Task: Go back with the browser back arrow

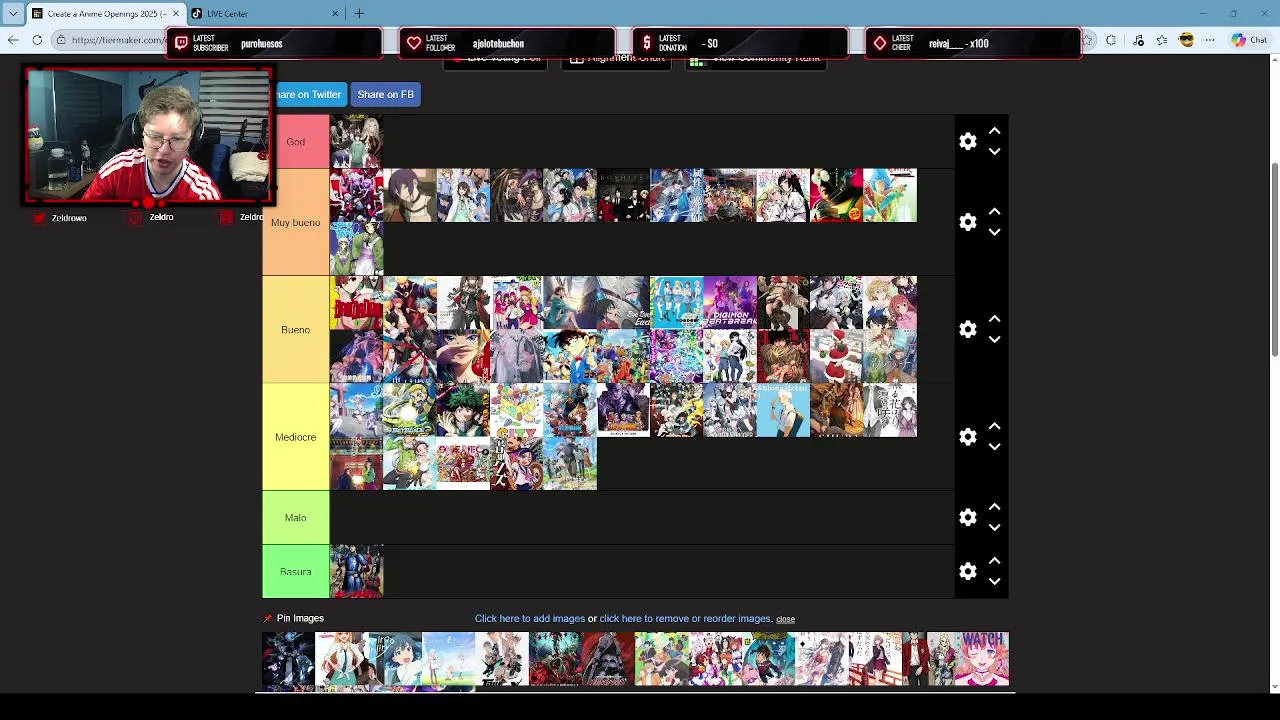Action: (x=12, y=40)
